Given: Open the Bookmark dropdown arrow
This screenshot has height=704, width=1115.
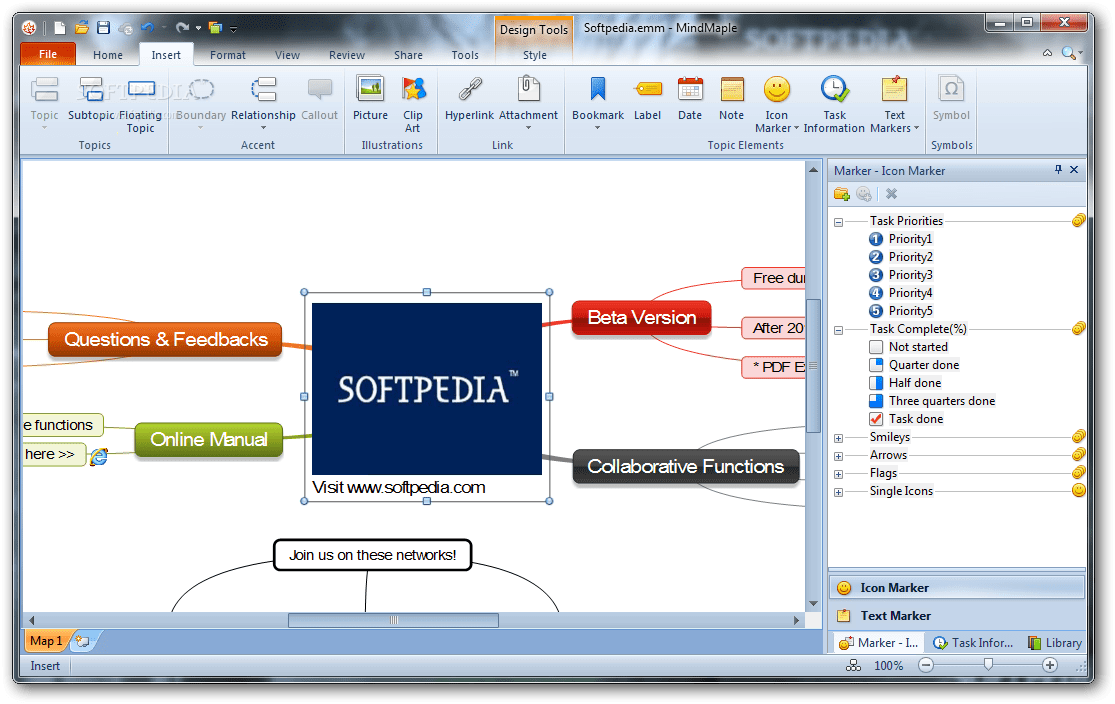Looking at the screenshot, I should 597,128.
